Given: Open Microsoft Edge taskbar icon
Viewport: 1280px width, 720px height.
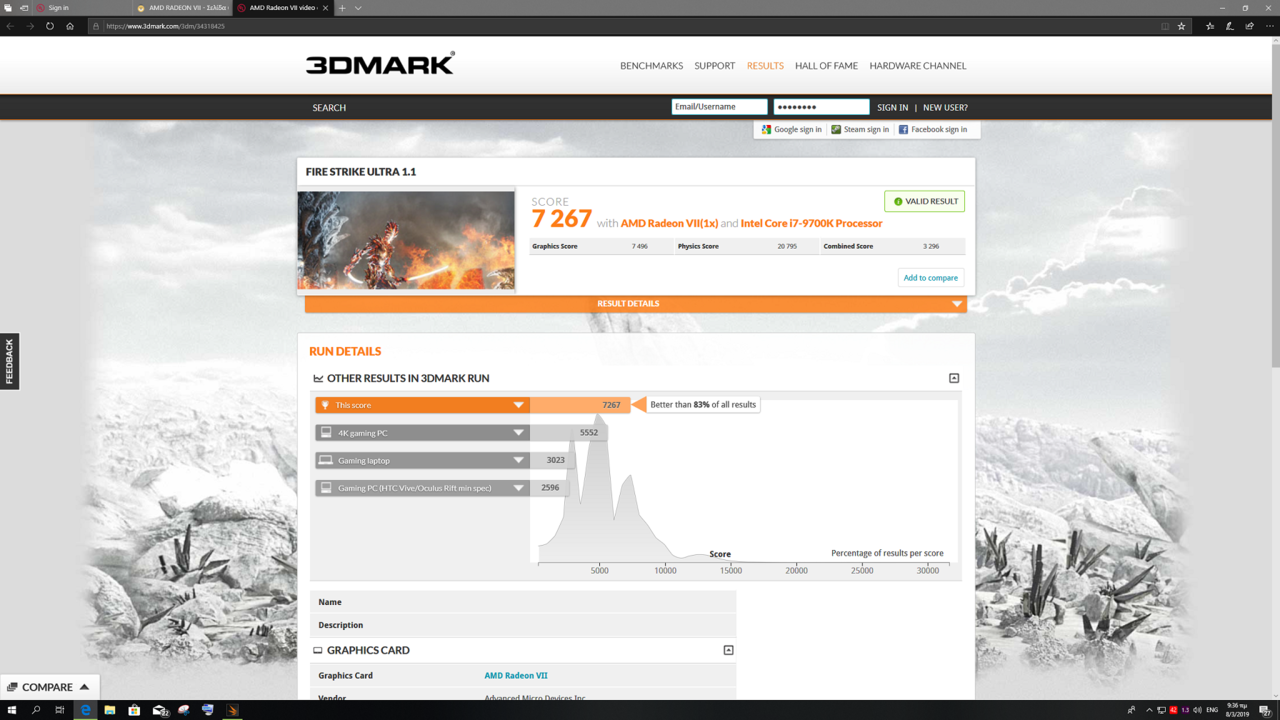Looking at the screenshot, I should click(85, 710).
